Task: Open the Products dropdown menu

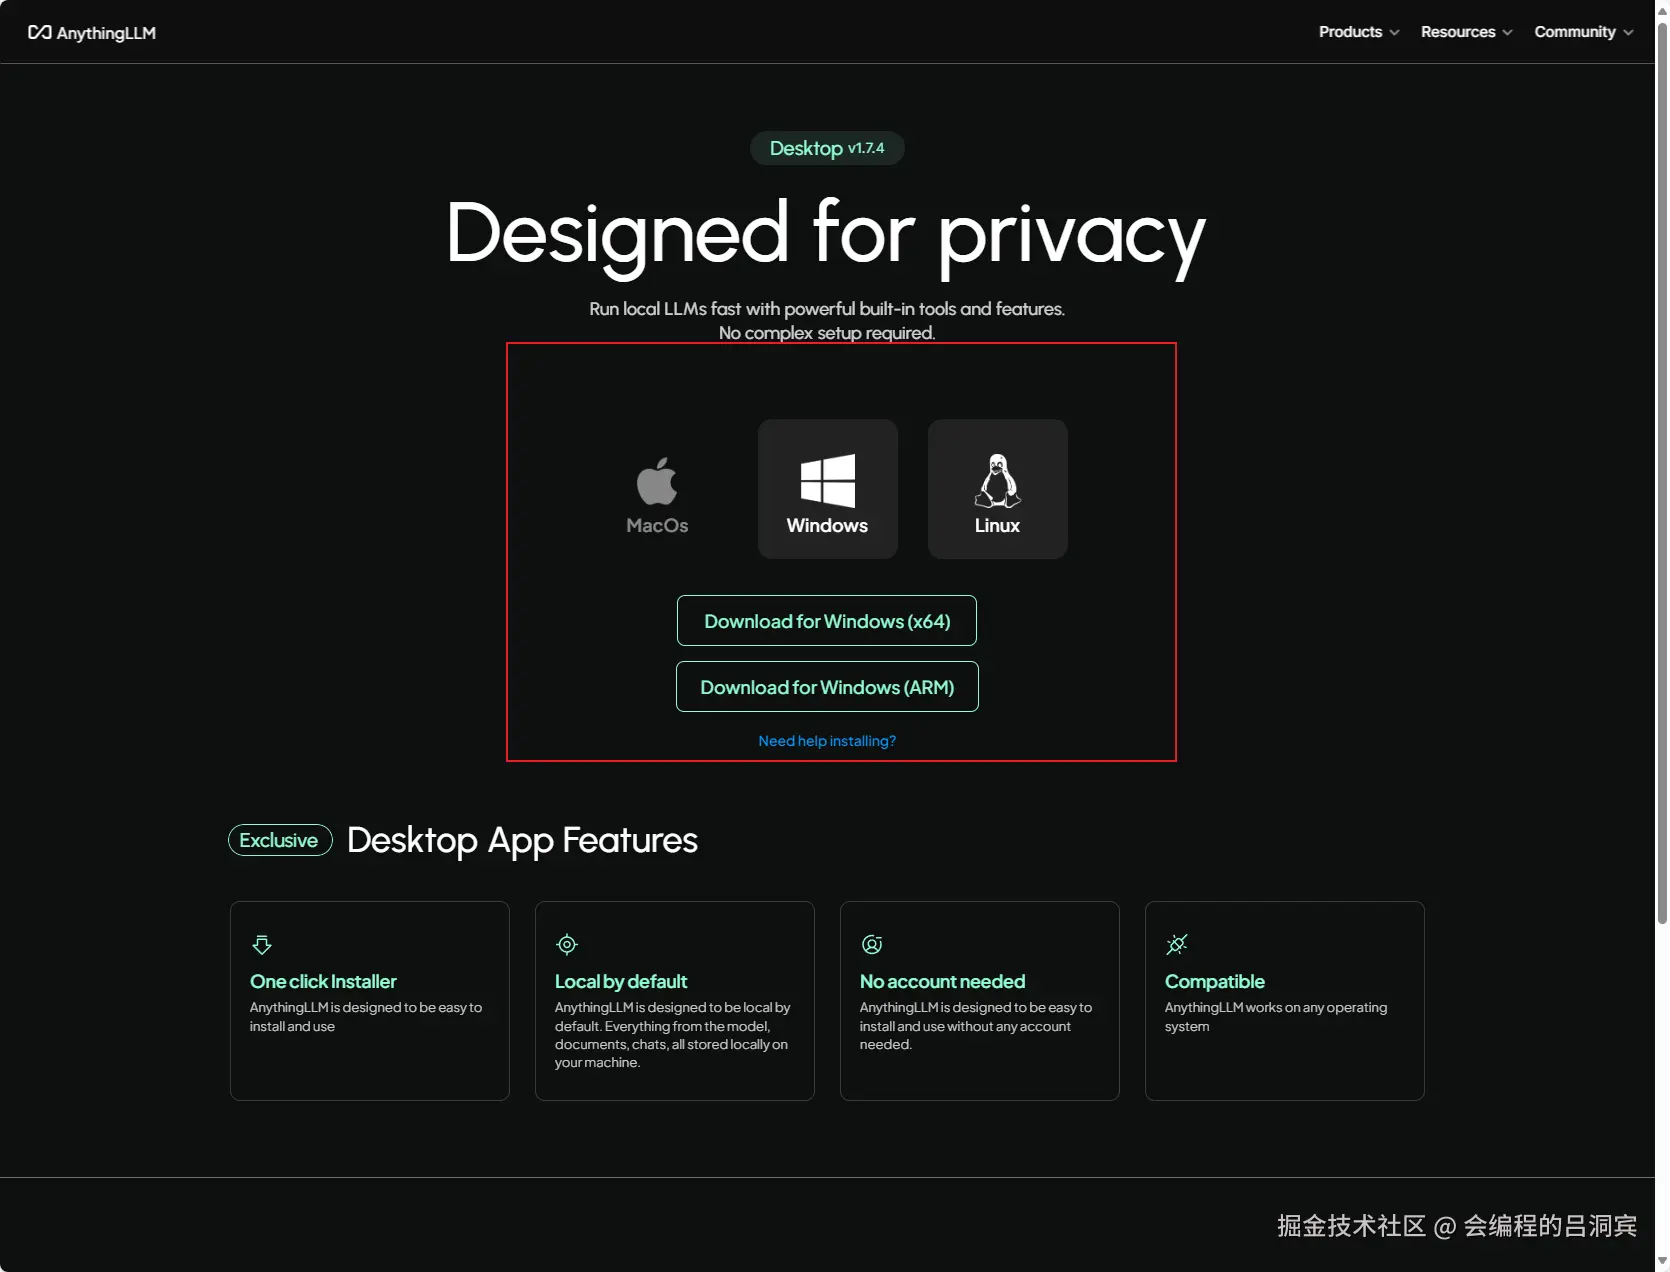Action: [x=1359, y=32]
